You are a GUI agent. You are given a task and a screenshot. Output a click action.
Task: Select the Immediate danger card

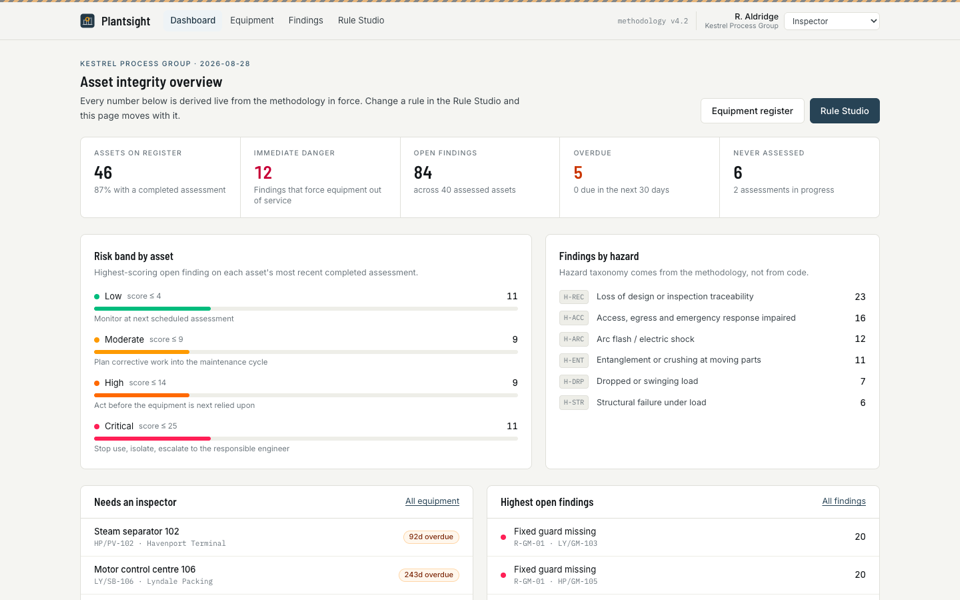(x=320, y=177)
